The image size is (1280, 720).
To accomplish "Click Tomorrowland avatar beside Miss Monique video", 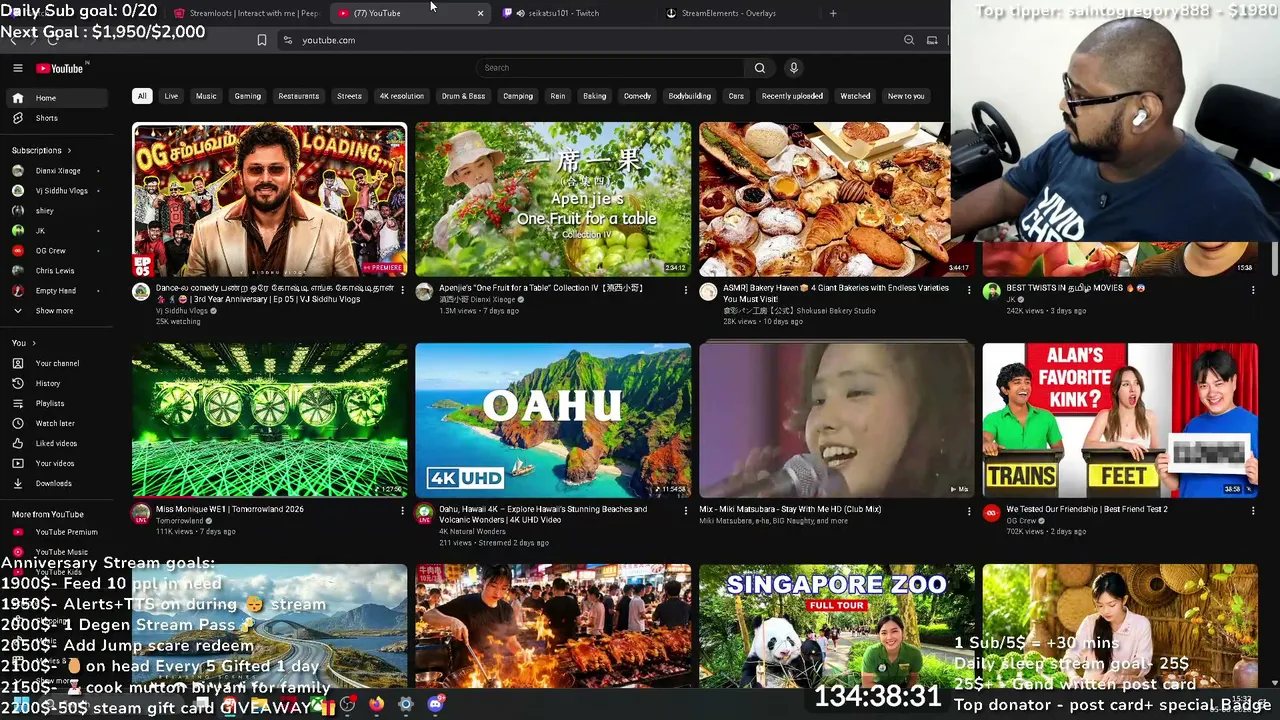I will click(x=141, y=513).
